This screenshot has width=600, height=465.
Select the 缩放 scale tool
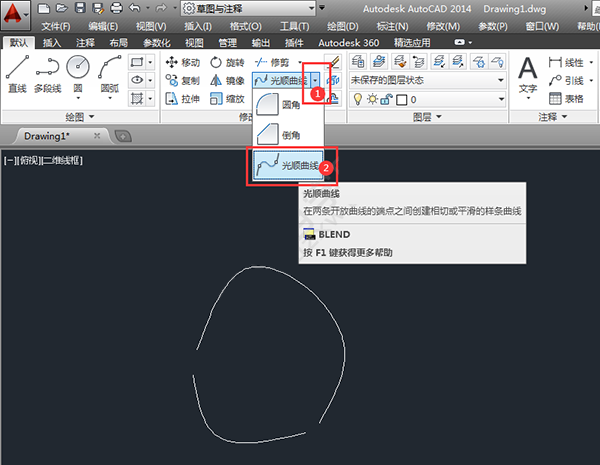pos(227,99)
